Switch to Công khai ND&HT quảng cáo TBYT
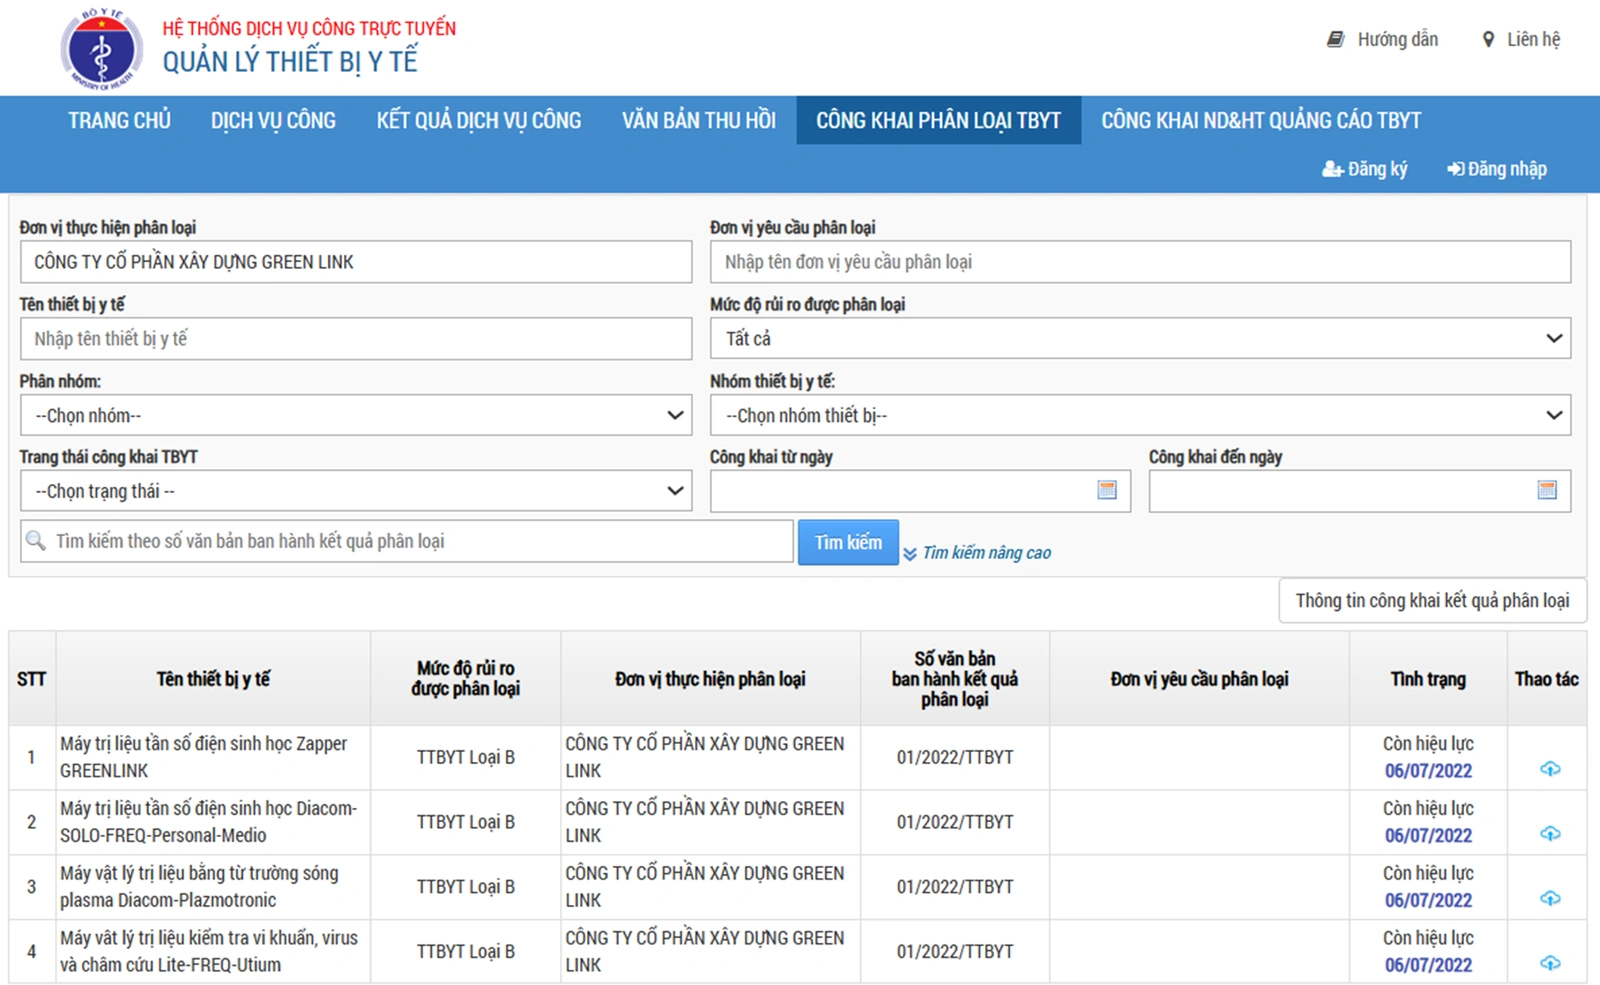The image size is (1600, 985). (x=1260, y=121)
